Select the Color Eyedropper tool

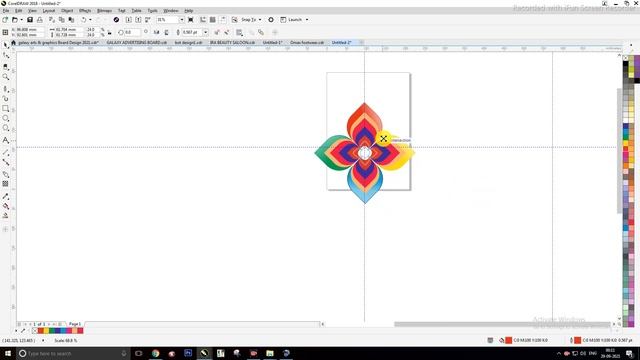point(5,196)
